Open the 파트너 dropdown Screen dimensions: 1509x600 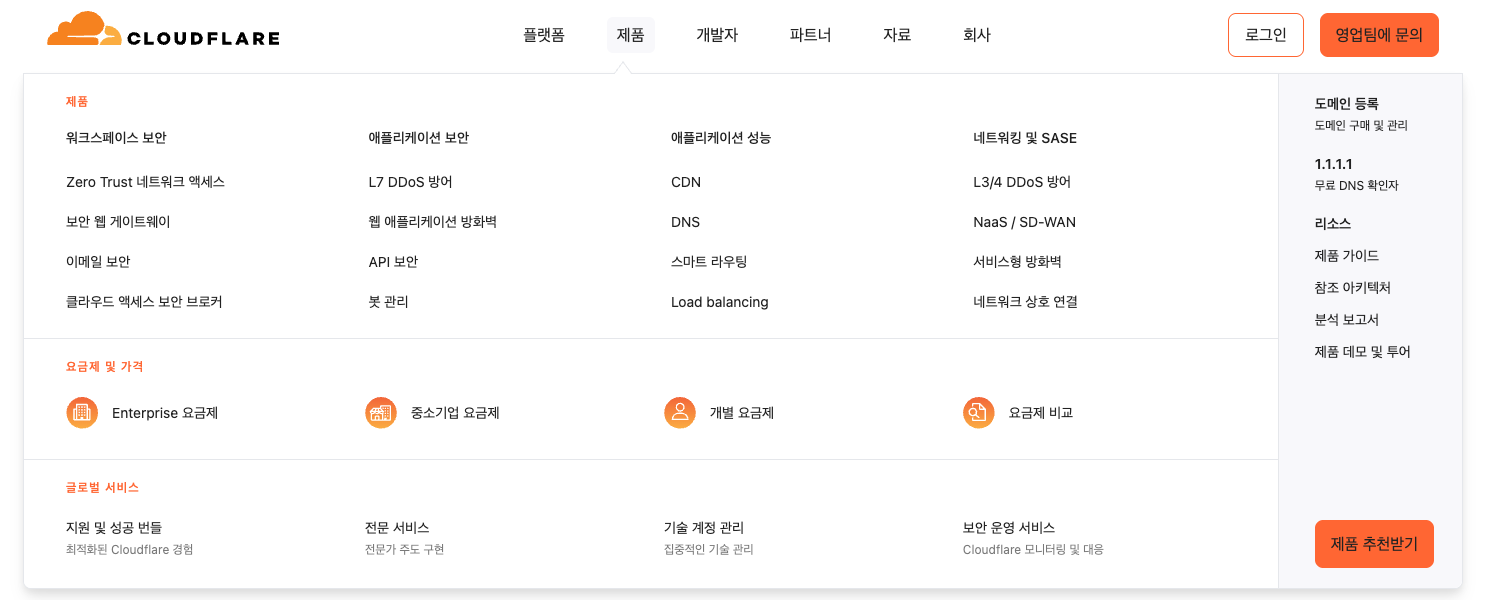pos(809,34)
